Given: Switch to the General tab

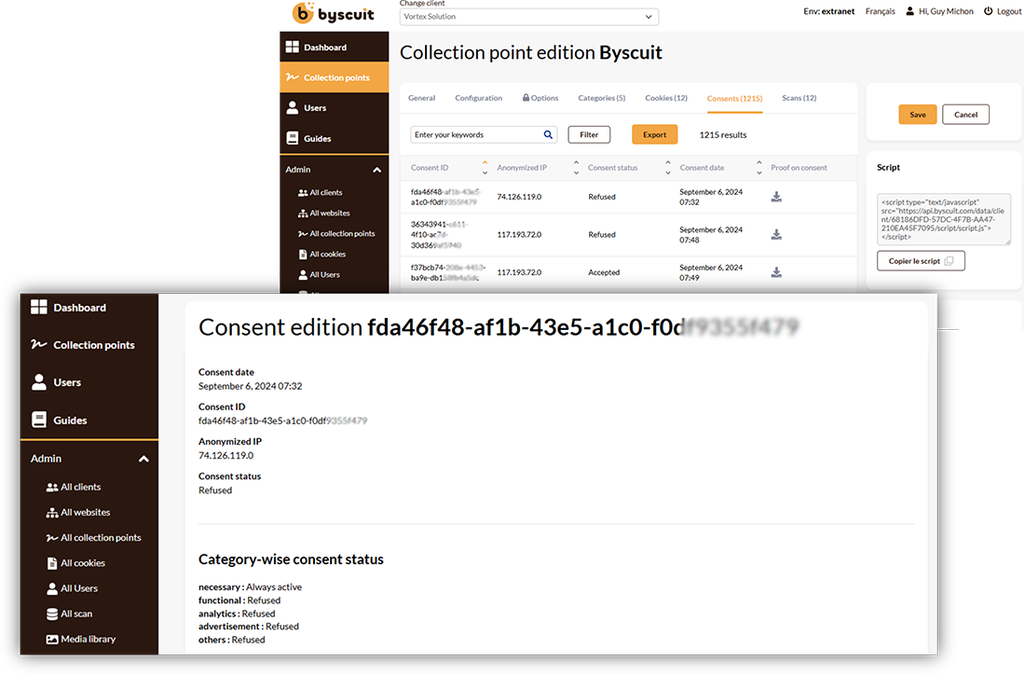Looking at the screenshot, I should point(422,98).
